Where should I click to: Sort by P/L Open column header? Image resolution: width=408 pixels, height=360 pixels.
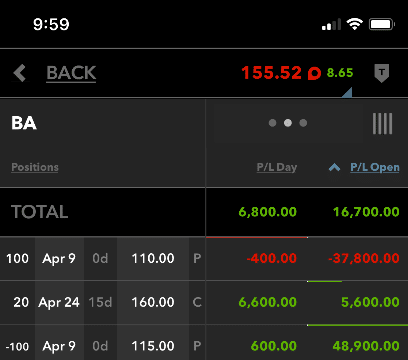pos(375,167)
